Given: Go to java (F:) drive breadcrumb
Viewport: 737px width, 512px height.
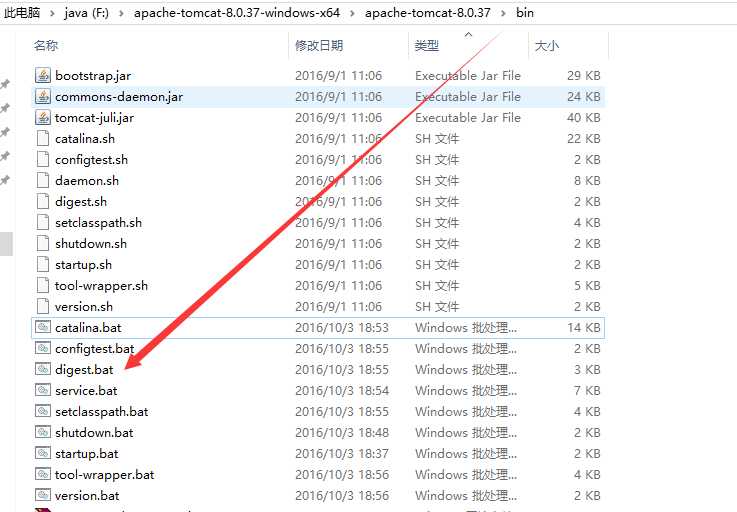Looking at the screenshot, I should coord(86,13).
